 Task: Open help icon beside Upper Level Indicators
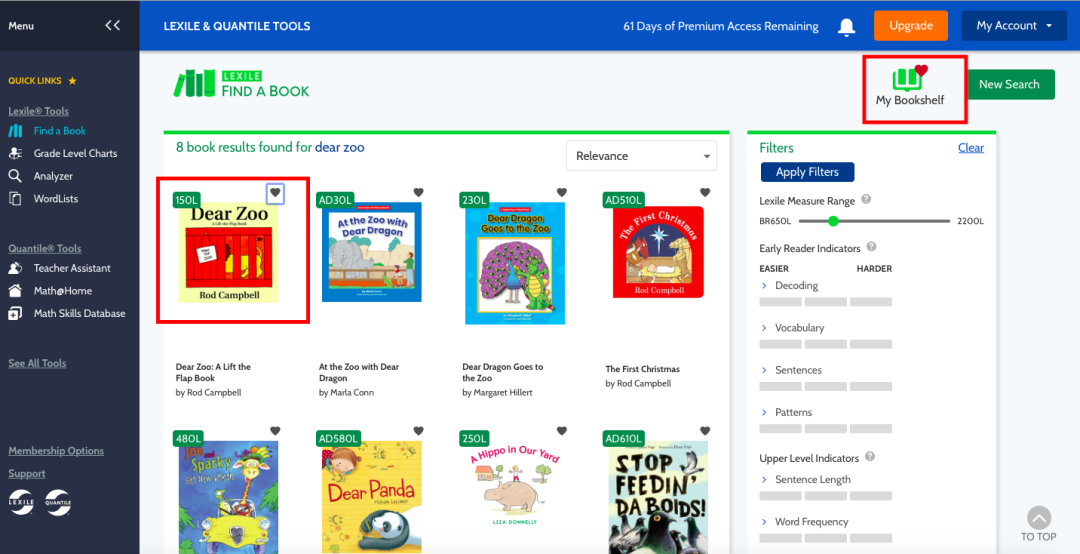click(870, 457)
